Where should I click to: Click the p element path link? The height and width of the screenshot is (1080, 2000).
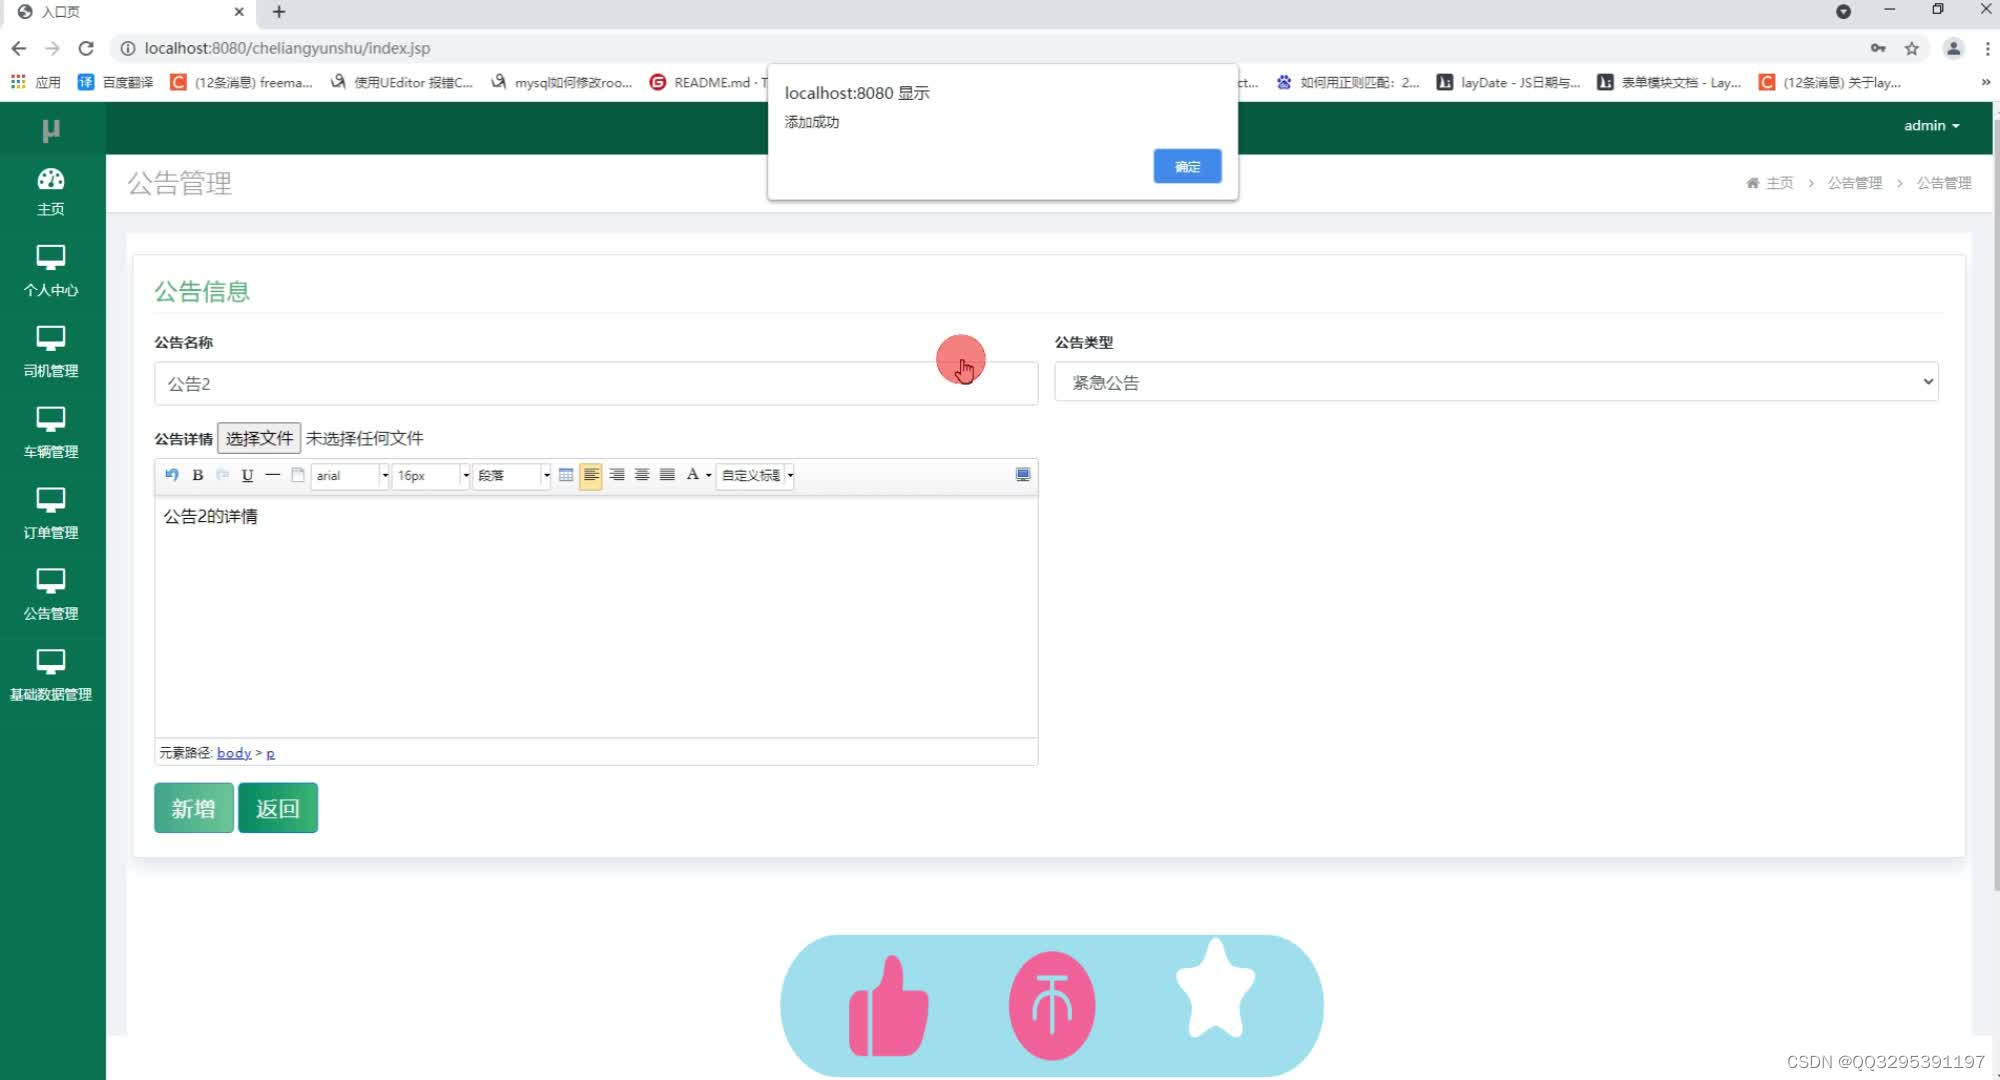(x=270, y=753)
